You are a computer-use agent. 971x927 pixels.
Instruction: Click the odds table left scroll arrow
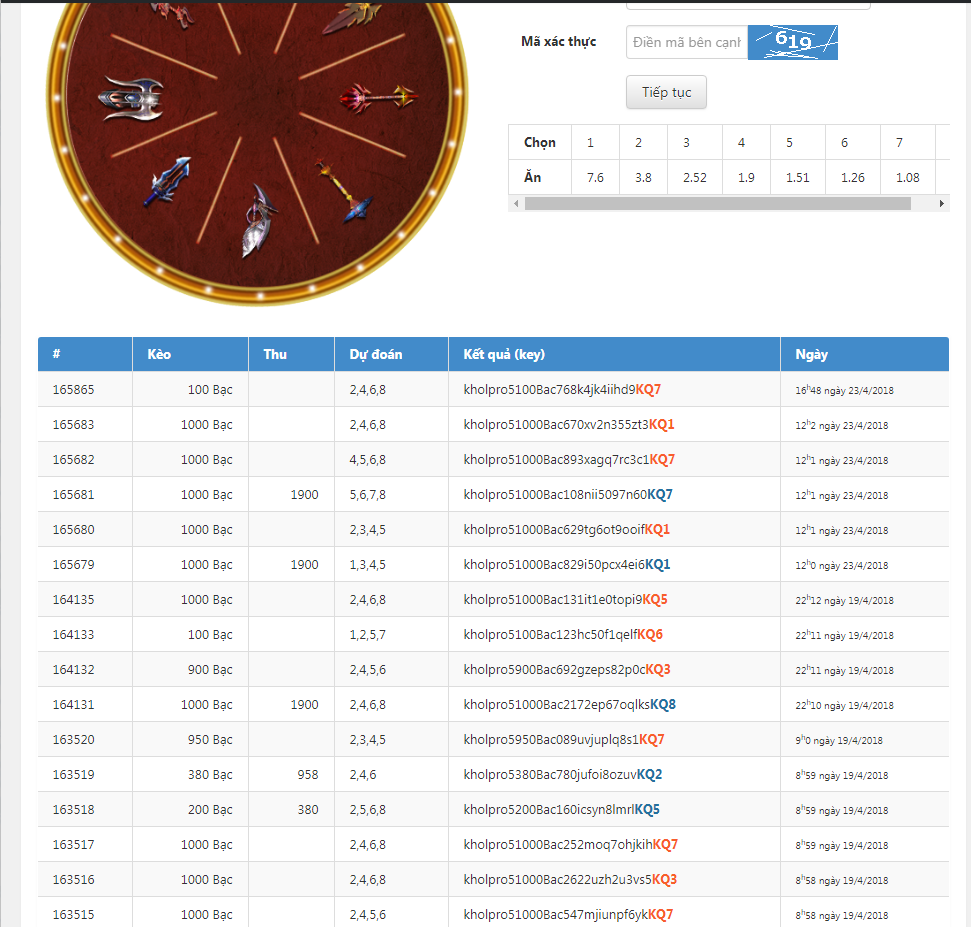[x=516, y=203]
